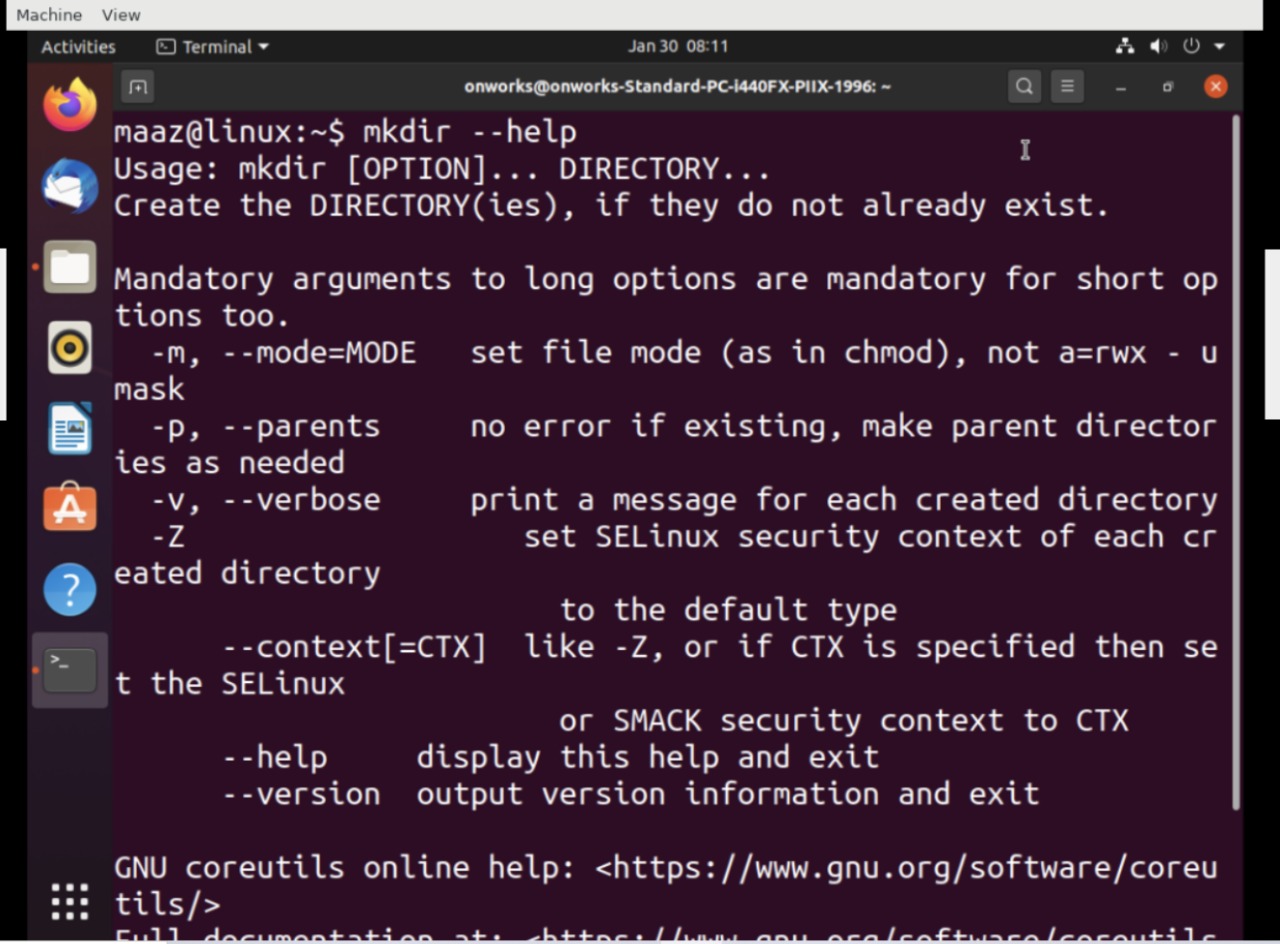Open the terminal hamburger menu
Screen dimensions: 1280x944
tap(1067, 87)
